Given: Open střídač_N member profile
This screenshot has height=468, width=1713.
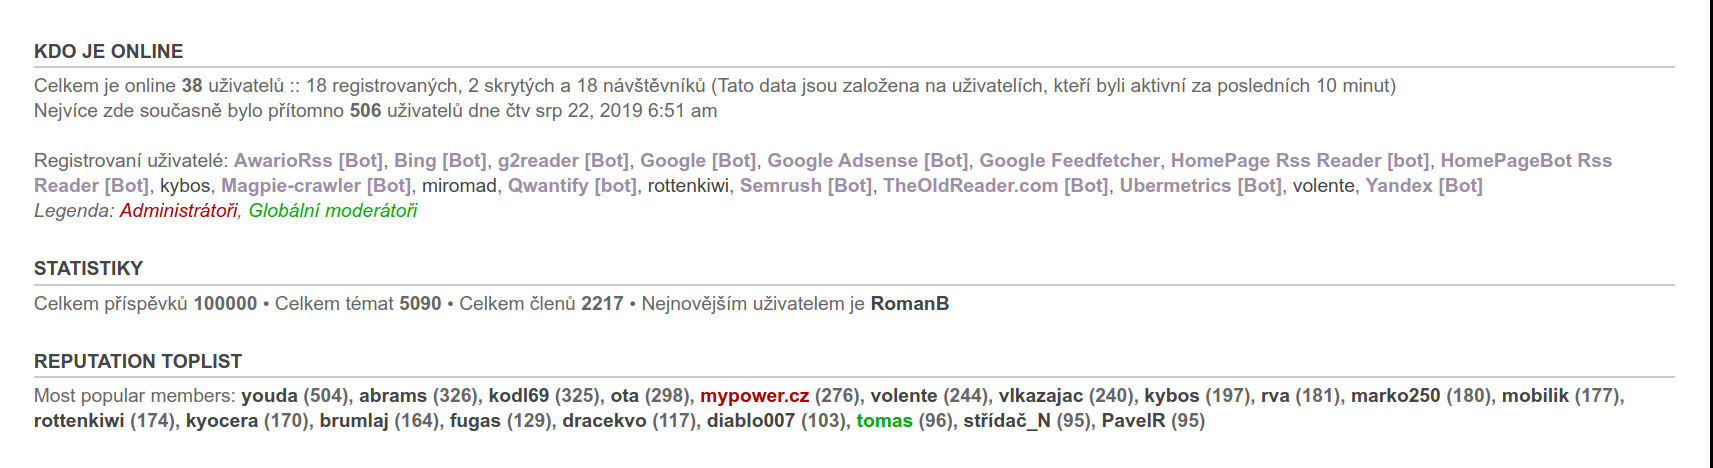Looking at the screenshot, I should click(x=1006, y=421).
